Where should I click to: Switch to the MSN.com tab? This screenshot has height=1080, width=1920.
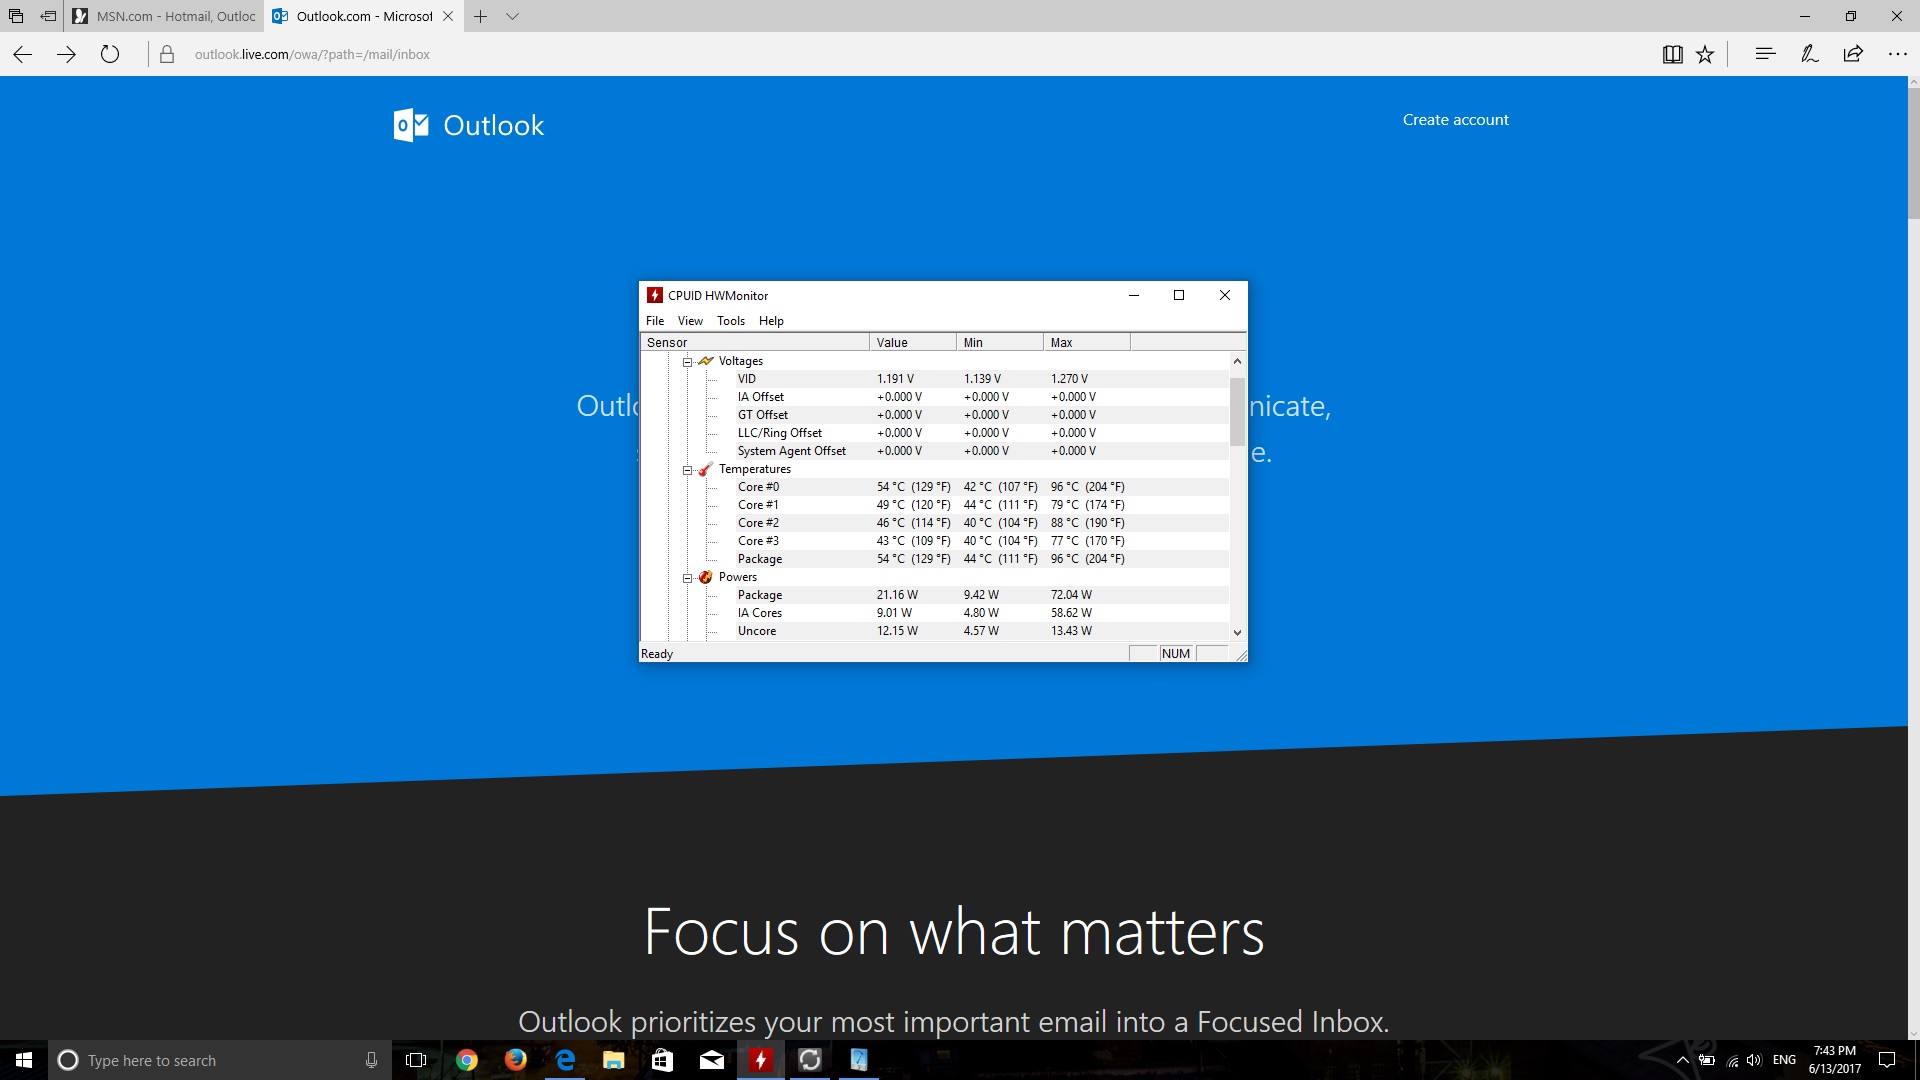click(165, 16)
